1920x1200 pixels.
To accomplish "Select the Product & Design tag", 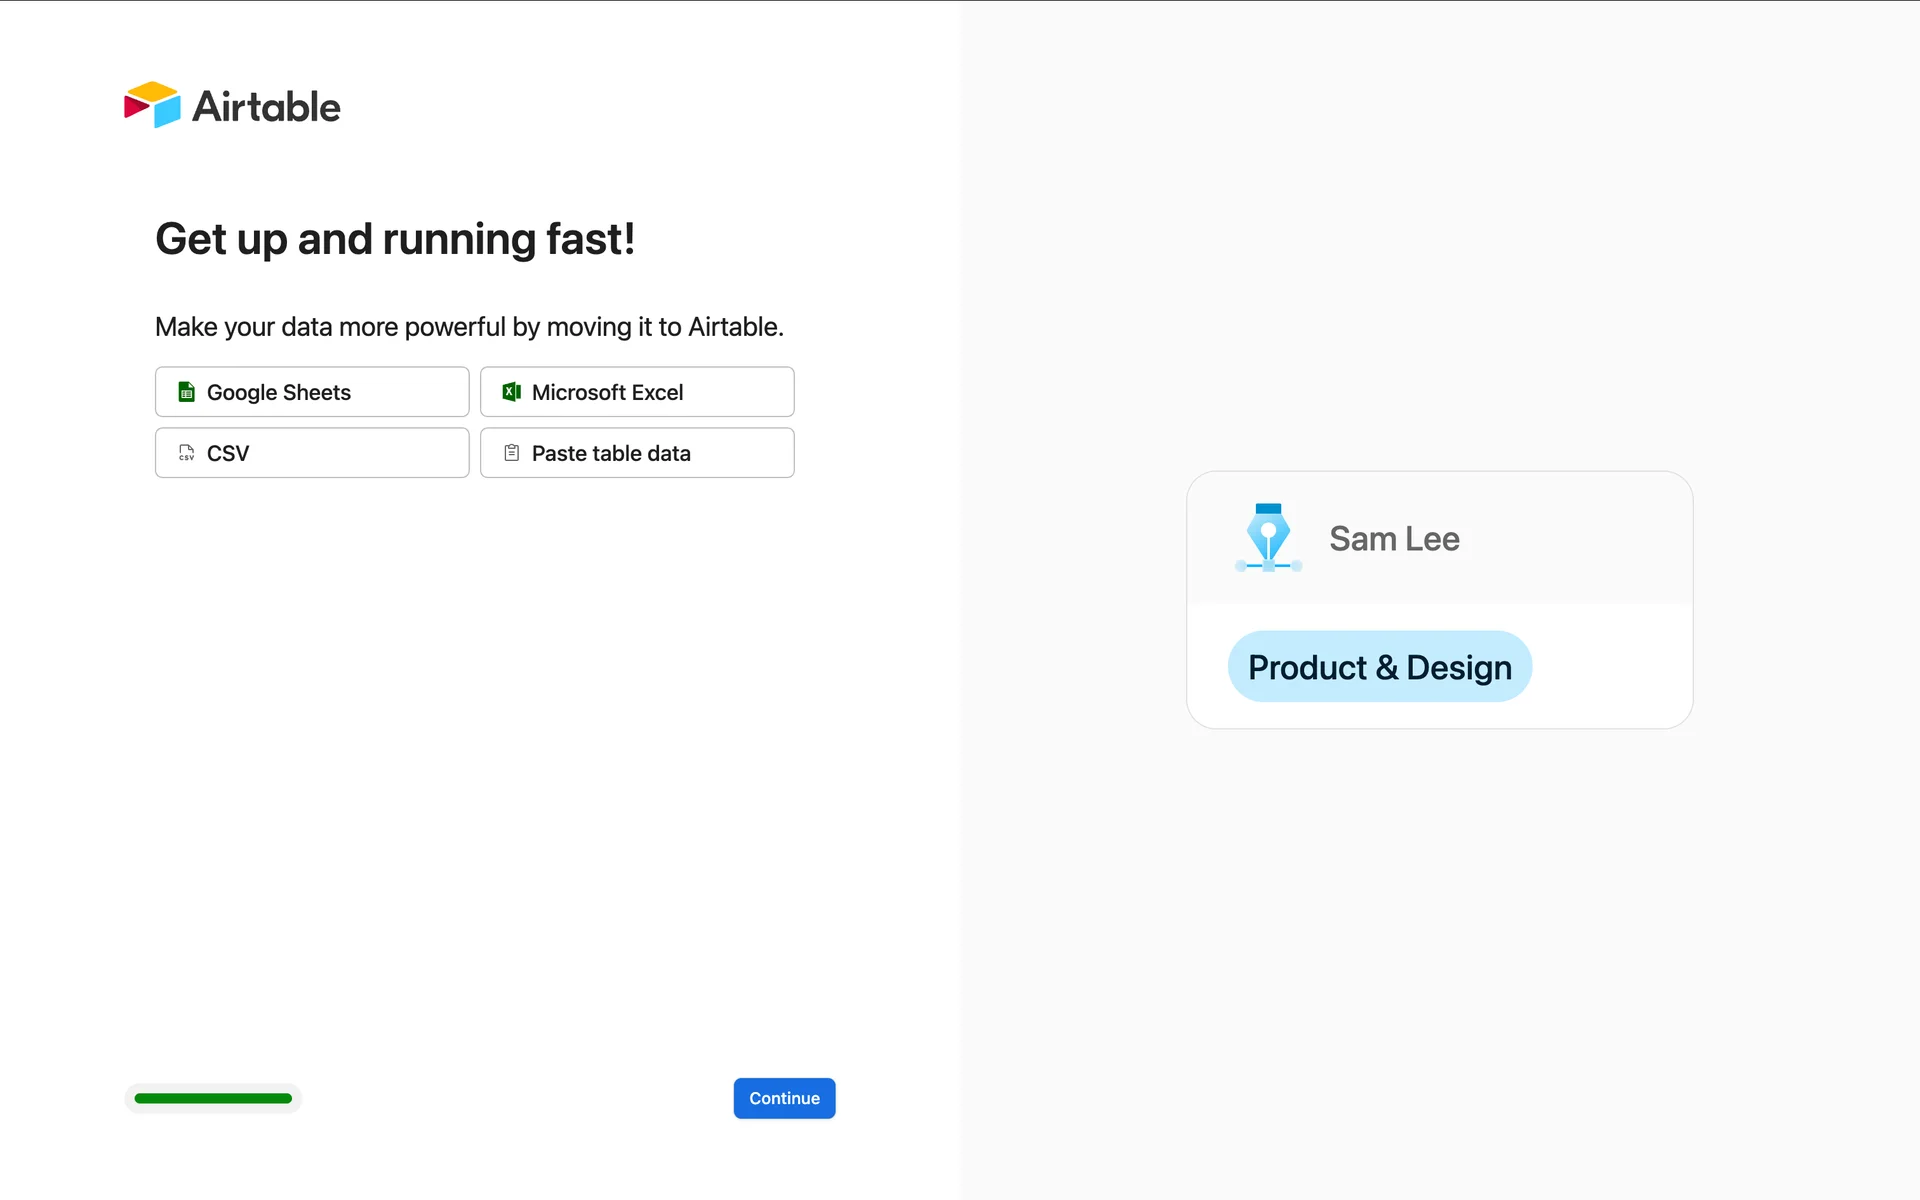I will [1379, 667].
